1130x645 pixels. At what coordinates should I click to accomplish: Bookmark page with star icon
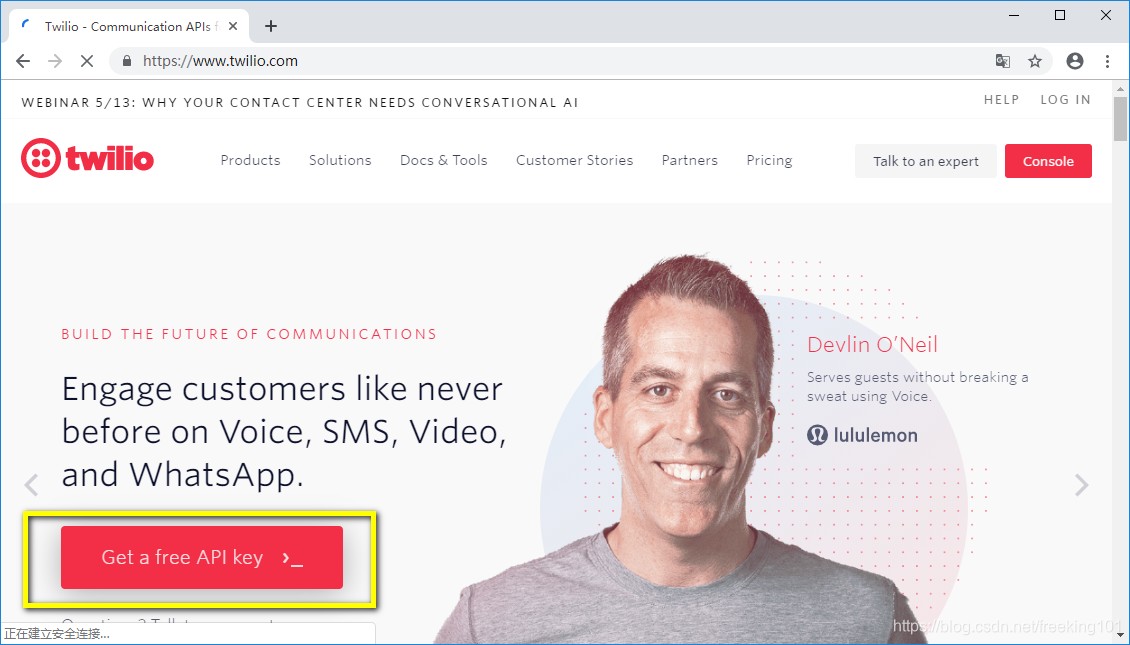1035,61
